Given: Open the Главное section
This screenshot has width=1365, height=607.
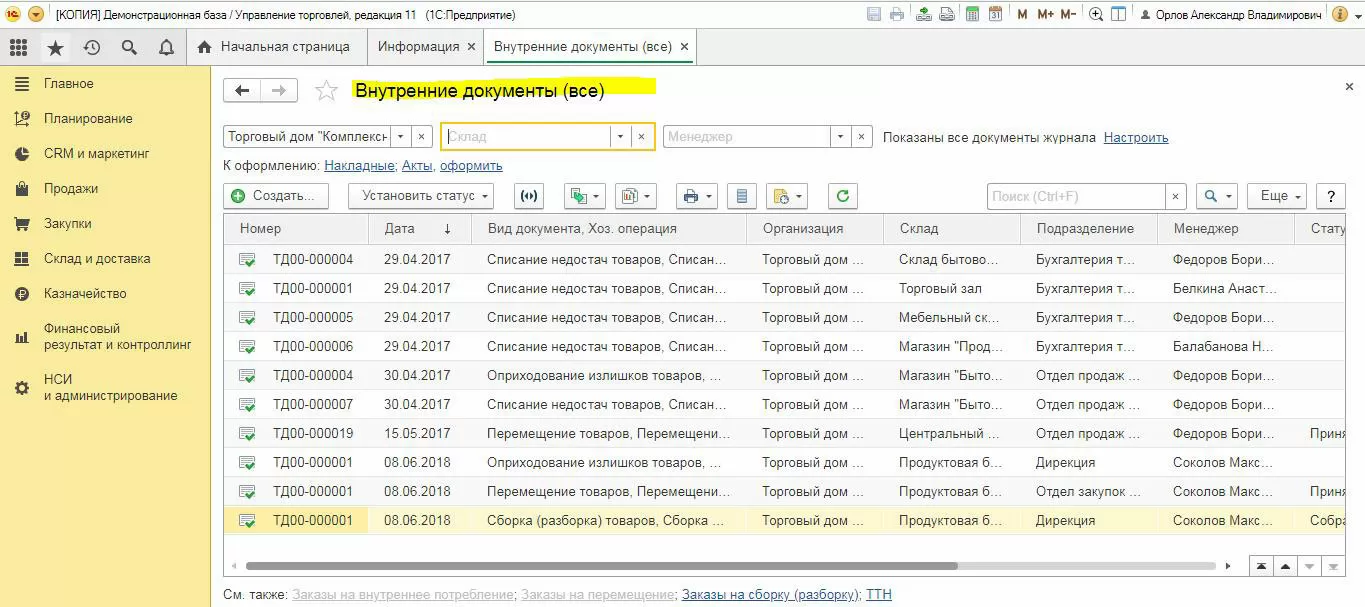Looking at the screenshot, I should tap(68, 84).
